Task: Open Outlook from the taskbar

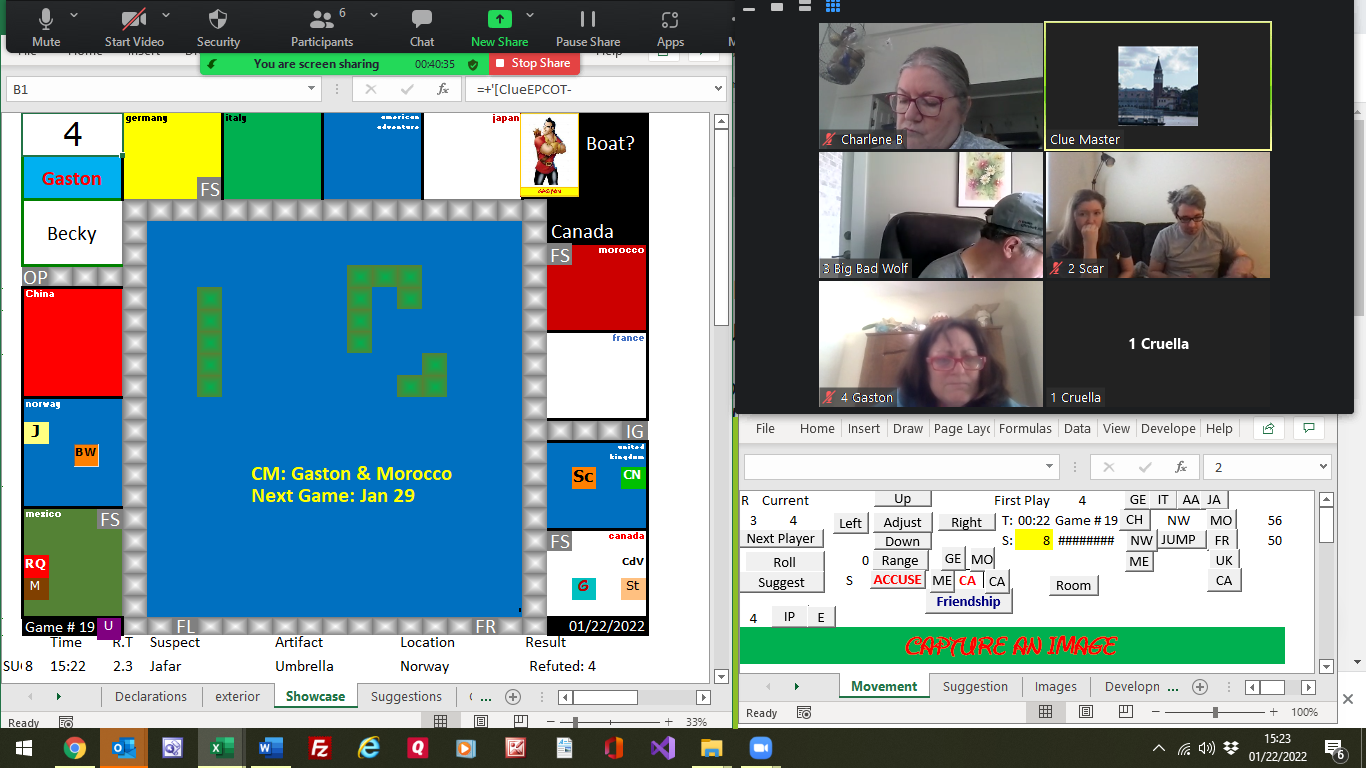Action: (123, 748)
